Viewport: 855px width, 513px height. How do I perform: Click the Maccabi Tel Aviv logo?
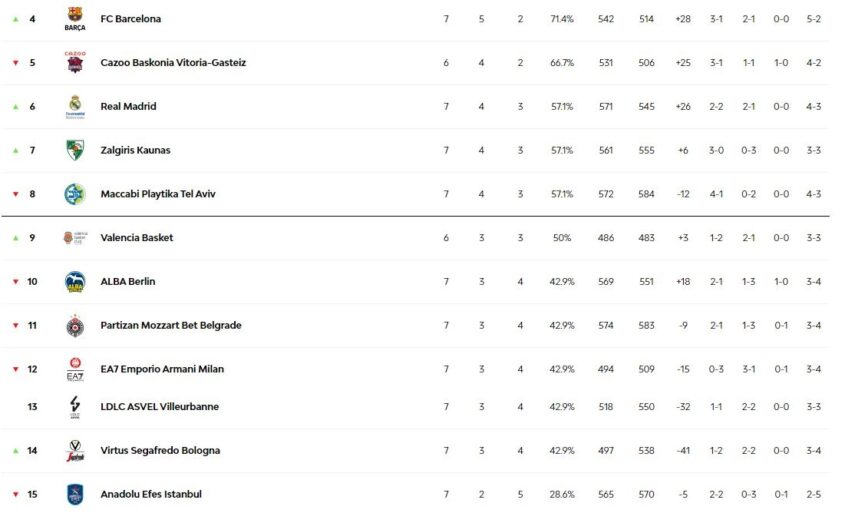75,194
